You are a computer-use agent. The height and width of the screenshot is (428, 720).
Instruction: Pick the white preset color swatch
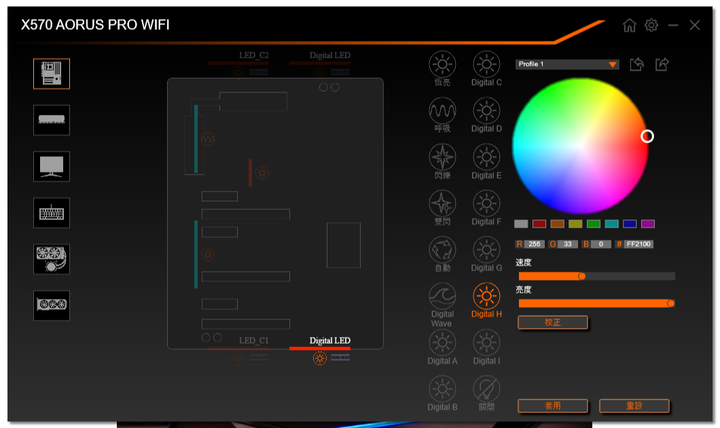[x=521, y=224]
